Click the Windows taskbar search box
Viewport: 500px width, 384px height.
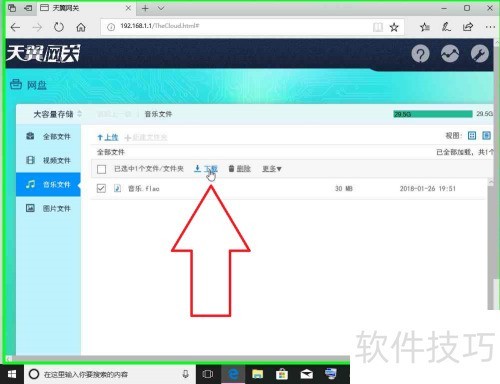(x=109, y=374)
